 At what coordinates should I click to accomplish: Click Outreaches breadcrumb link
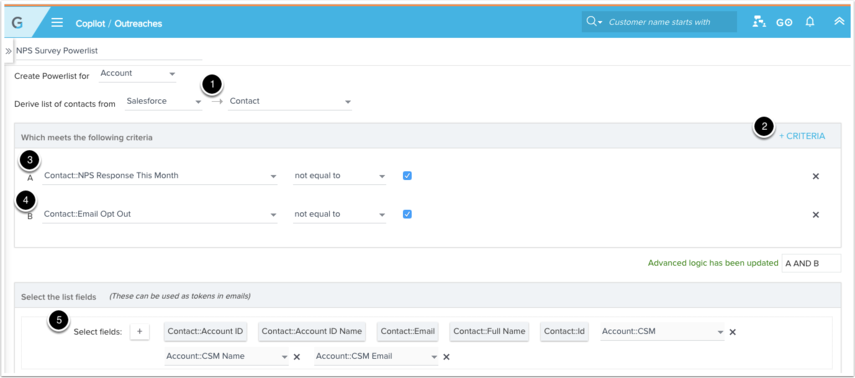click(x=138, y=24)
